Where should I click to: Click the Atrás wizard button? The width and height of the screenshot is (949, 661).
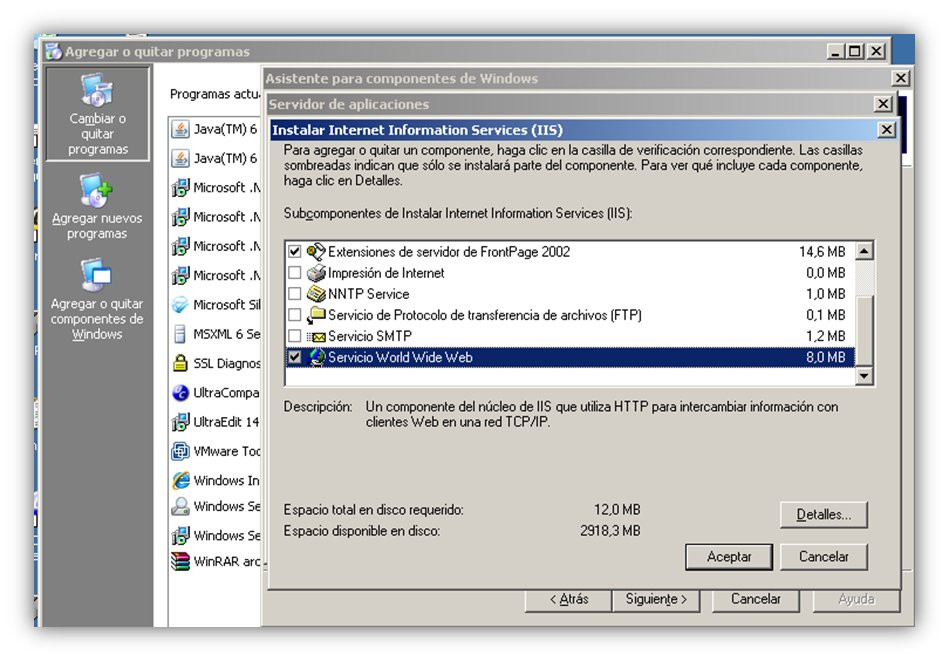click(568, 599)
